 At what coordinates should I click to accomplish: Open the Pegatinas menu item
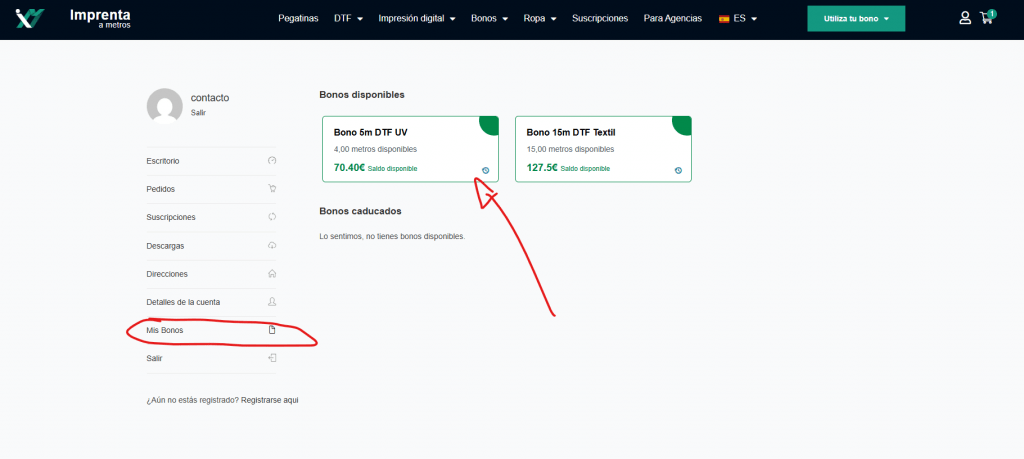(298, 18)
